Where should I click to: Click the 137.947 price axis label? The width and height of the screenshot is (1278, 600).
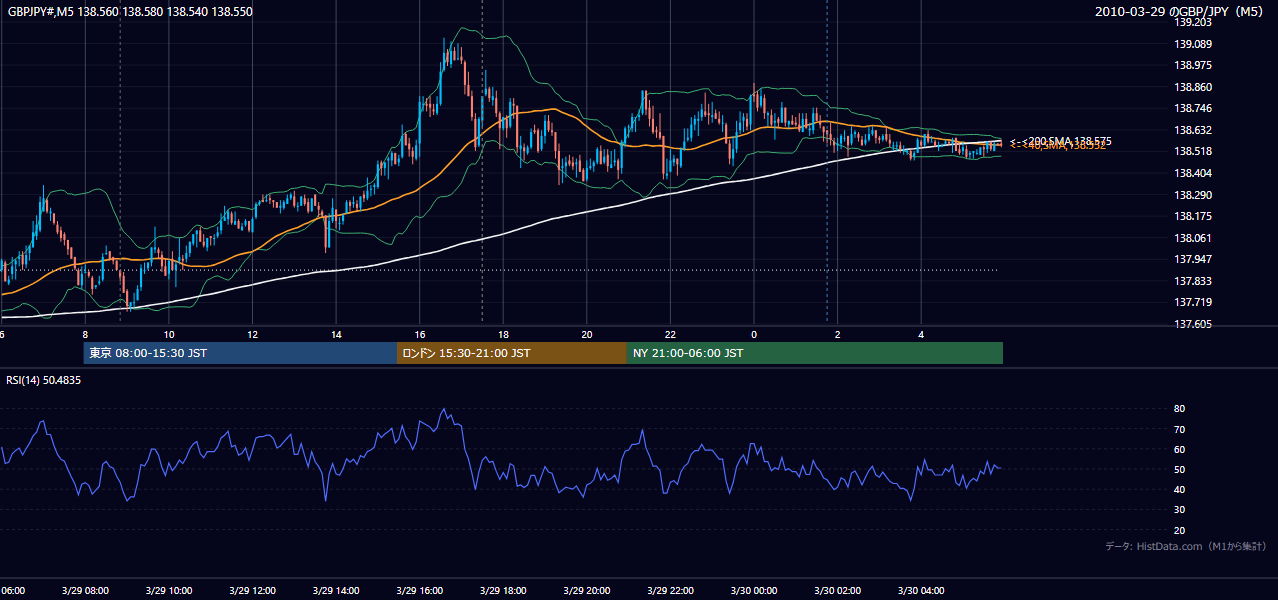(x=1193, y=259)
